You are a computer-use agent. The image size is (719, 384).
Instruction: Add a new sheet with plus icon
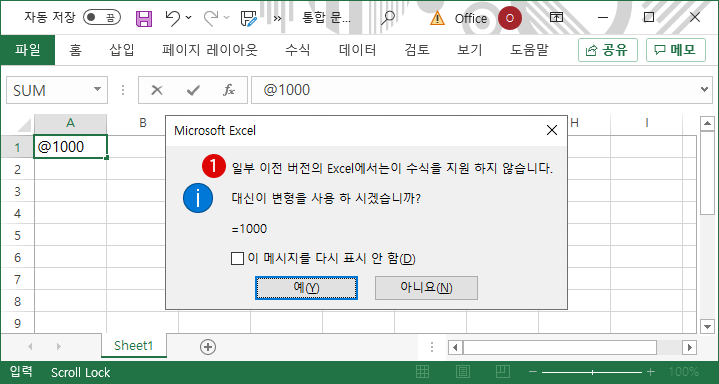pos(208,347)
